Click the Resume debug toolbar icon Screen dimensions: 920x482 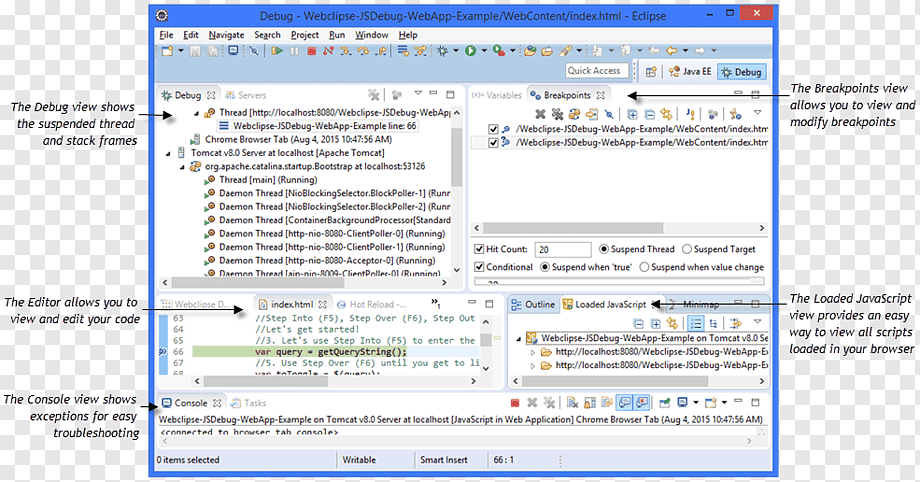pos(277,51)
